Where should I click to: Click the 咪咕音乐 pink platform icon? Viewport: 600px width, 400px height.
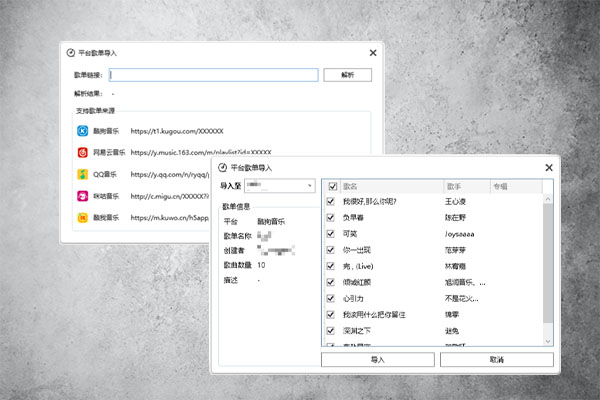[x=83, y=196]
